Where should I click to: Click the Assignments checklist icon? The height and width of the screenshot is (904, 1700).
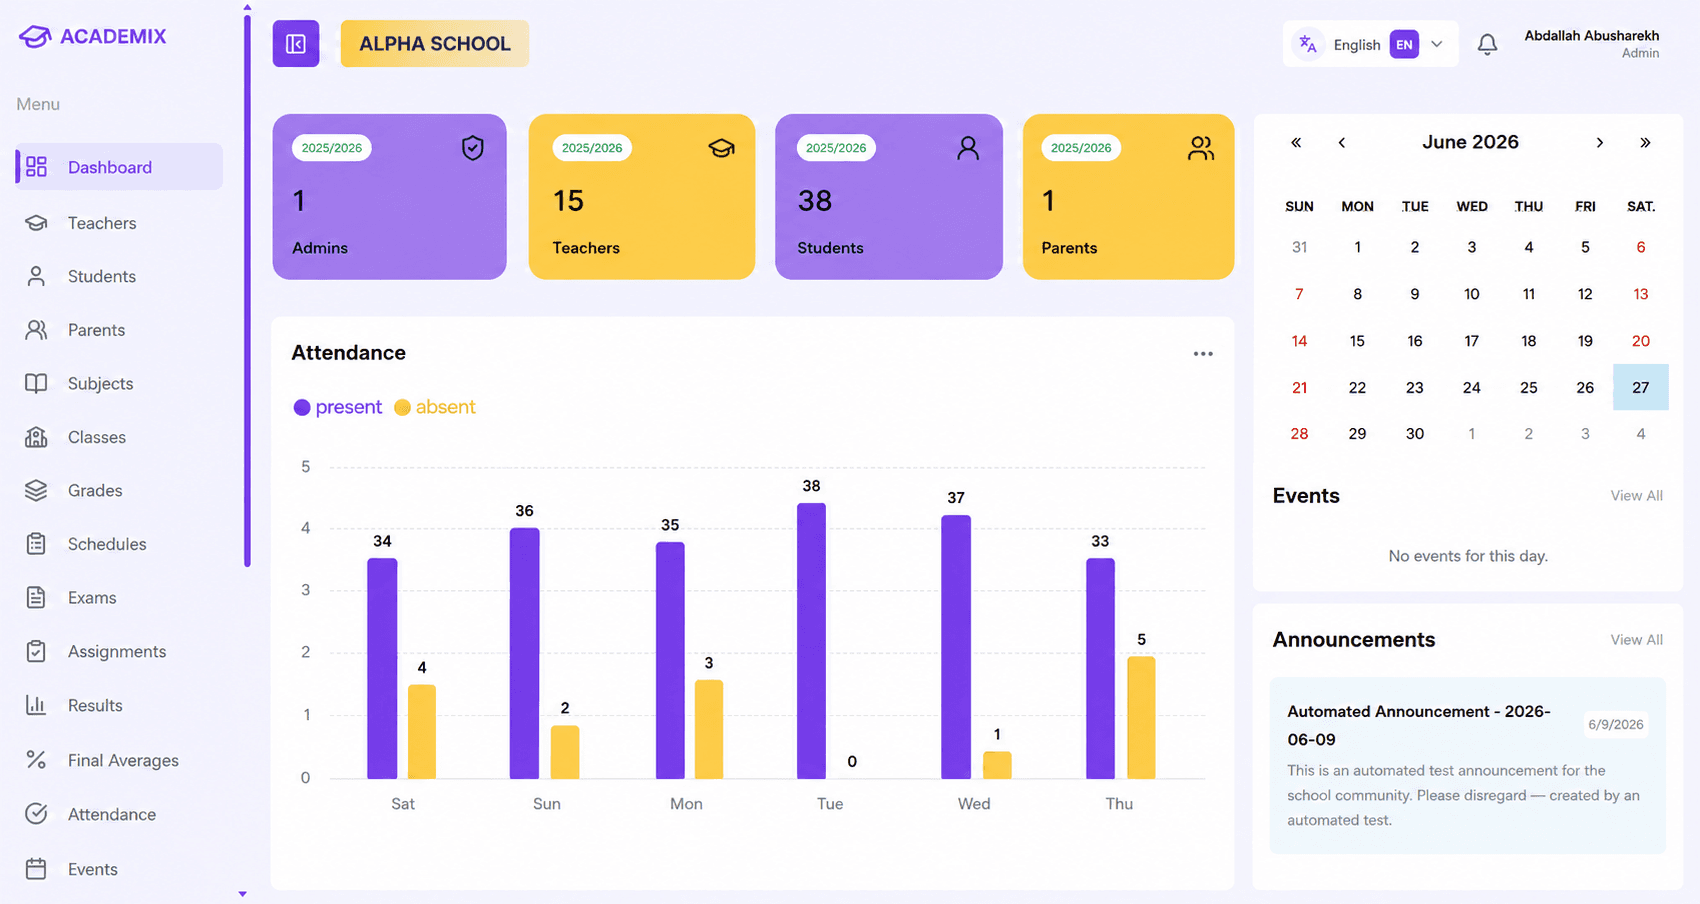(x=36, y=651)
